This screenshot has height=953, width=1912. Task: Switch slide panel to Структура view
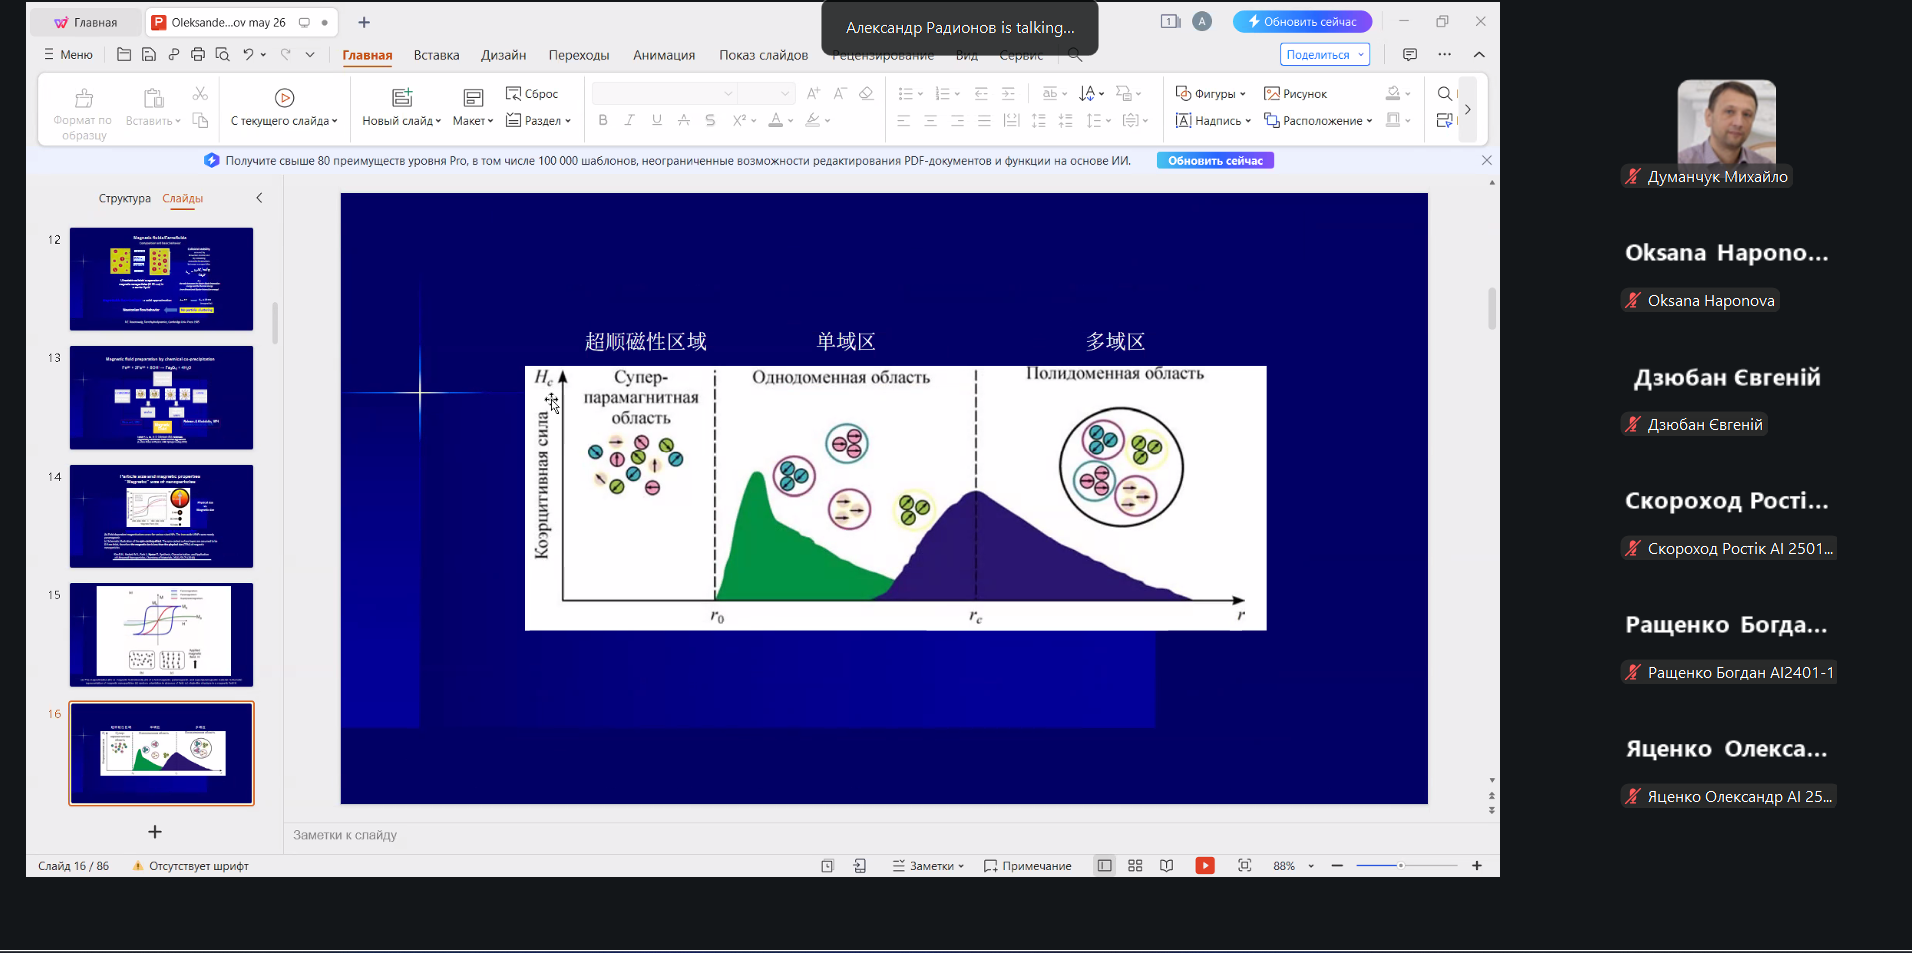click(125, 198)
